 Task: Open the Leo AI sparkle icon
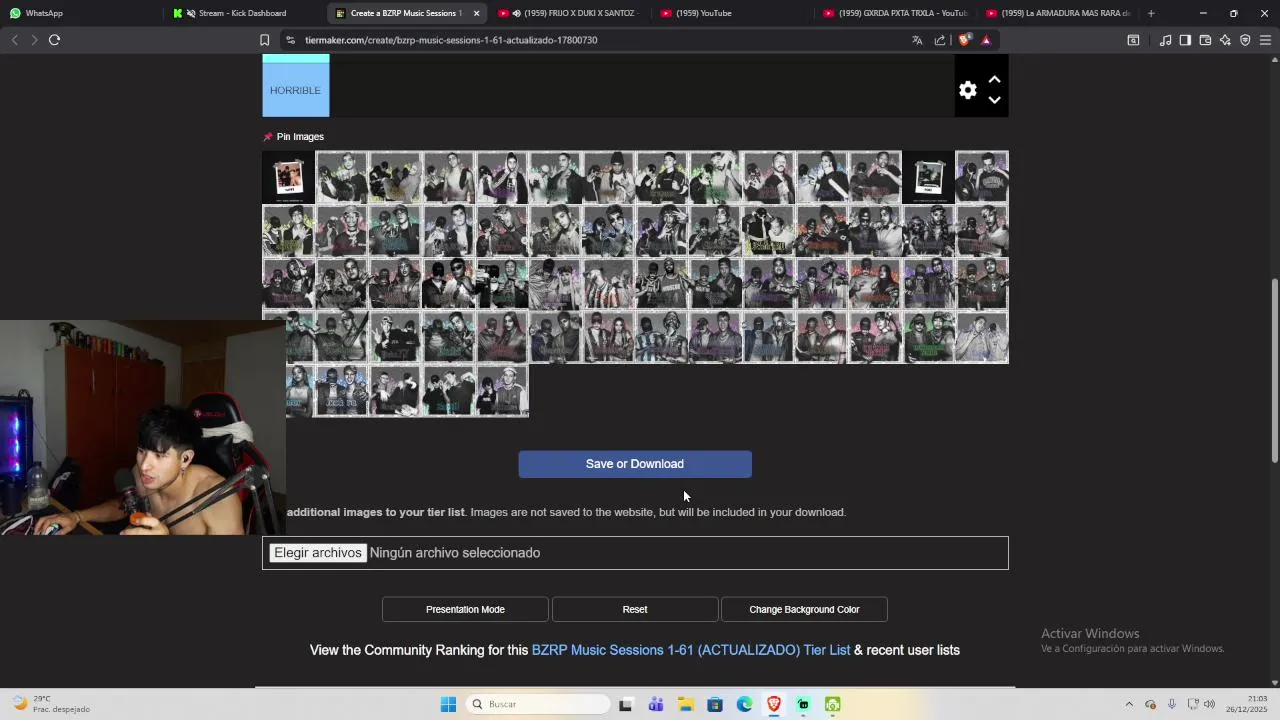pos(1225,40)
